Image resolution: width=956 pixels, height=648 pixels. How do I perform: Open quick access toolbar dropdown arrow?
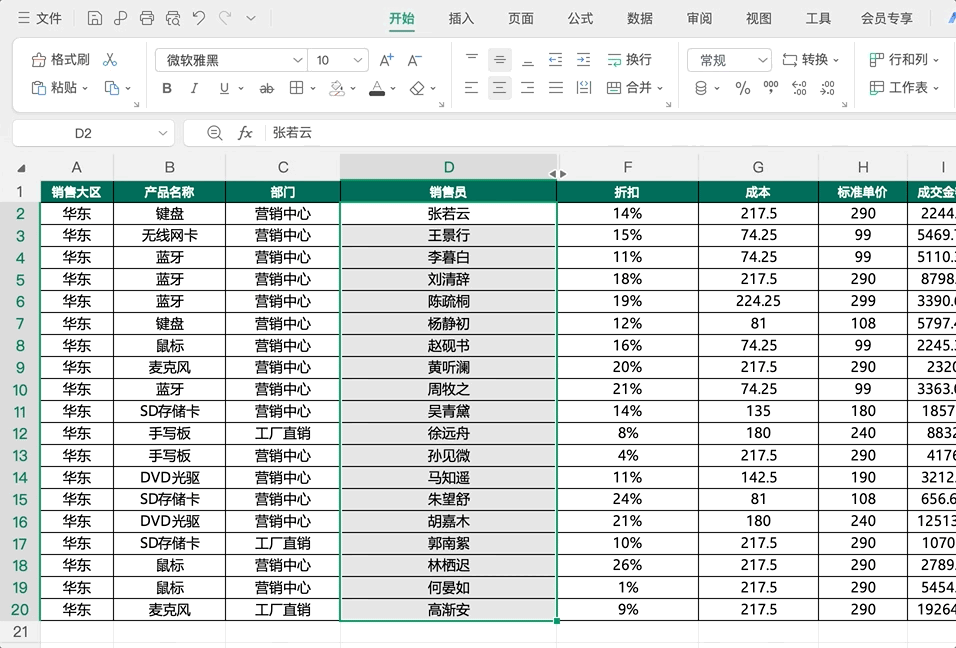[251, 18]
